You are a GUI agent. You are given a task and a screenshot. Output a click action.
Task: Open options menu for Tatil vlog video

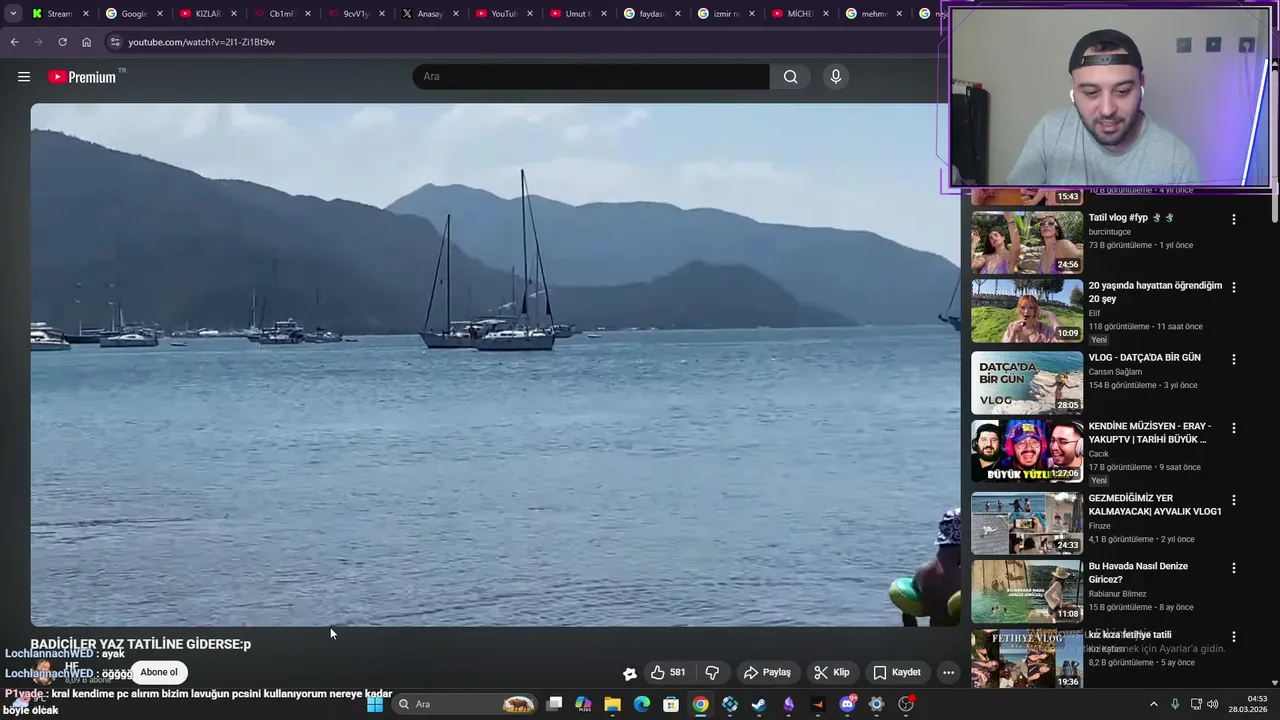pos(1233,219)
